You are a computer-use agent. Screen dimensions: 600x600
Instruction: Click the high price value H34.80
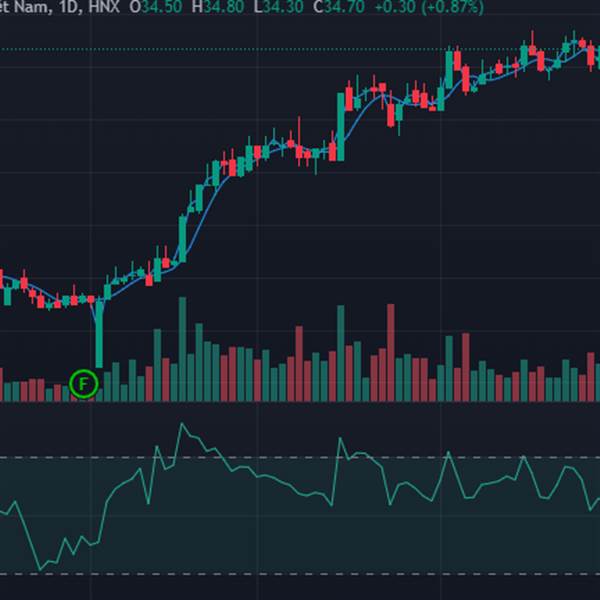point(217,7)
